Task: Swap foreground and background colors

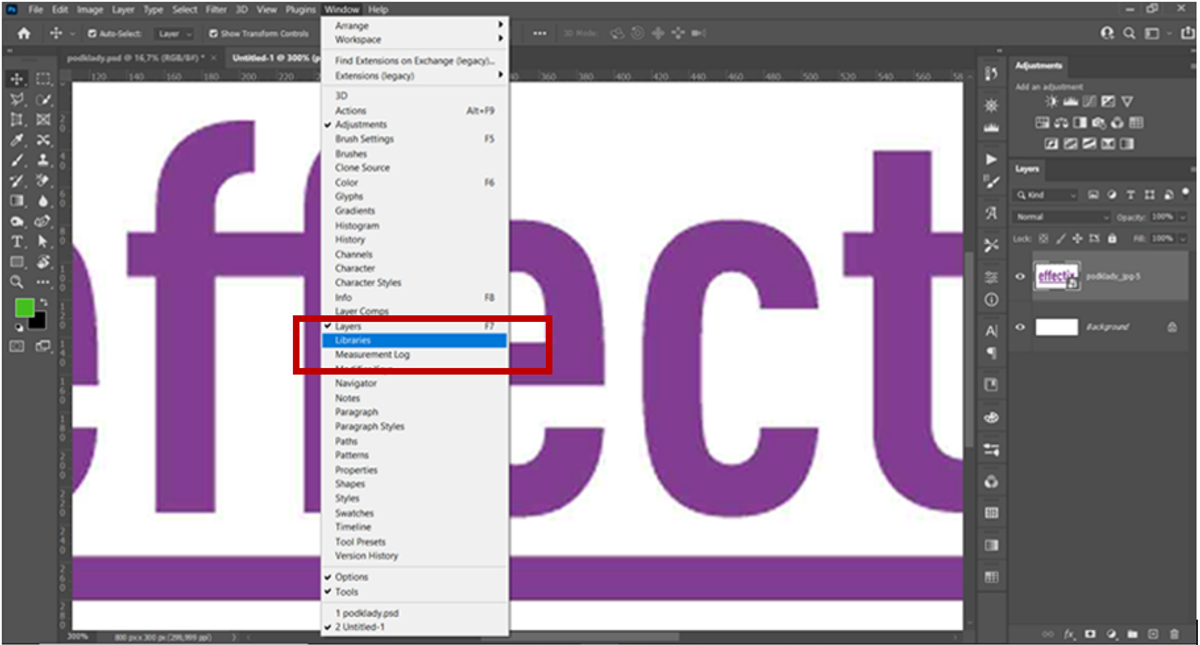Action: 42,303
